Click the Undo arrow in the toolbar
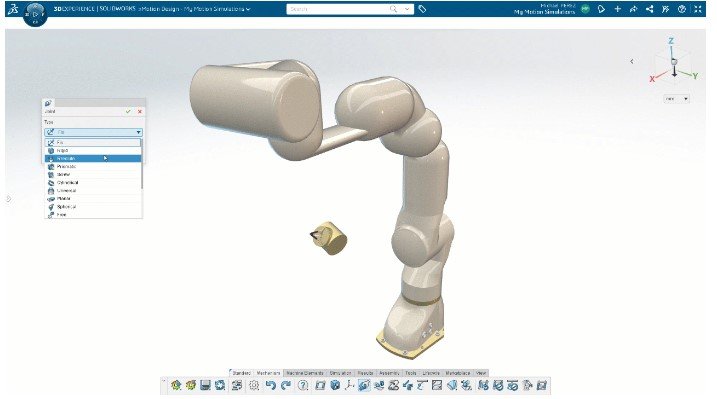The width and height of the screenshot is (717, 399). [x=271, y=385]
